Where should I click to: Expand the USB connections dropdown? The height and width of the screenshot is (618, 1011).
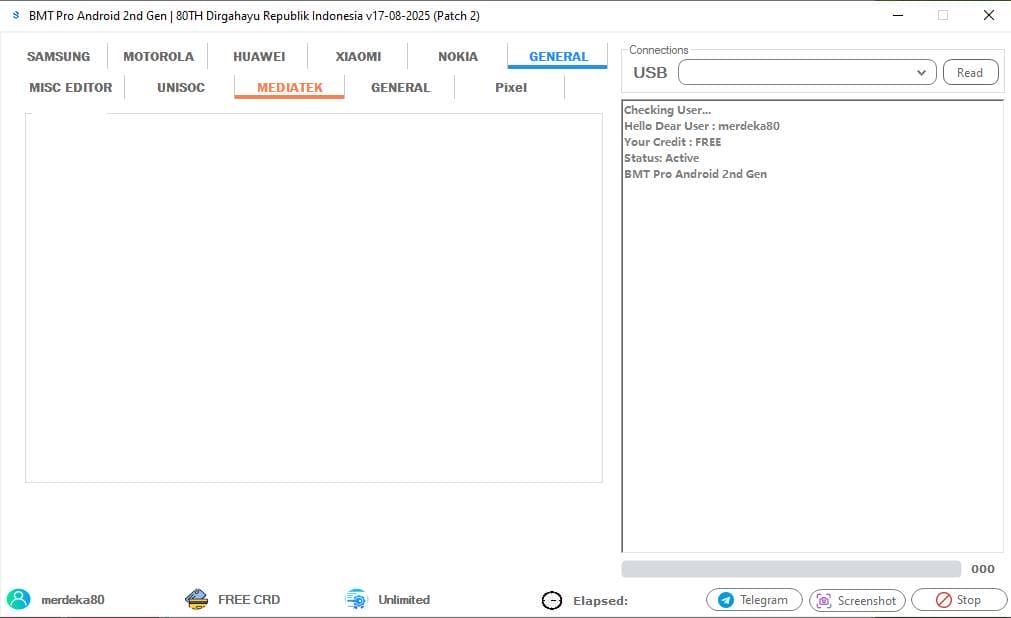click(x=921, y=72)
